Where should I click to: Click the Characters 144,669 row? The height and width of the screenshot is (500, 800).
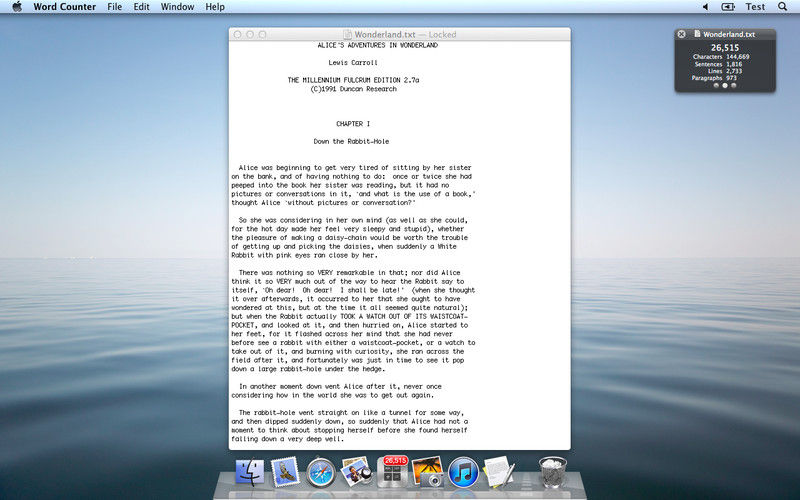(x=721, y=57)
